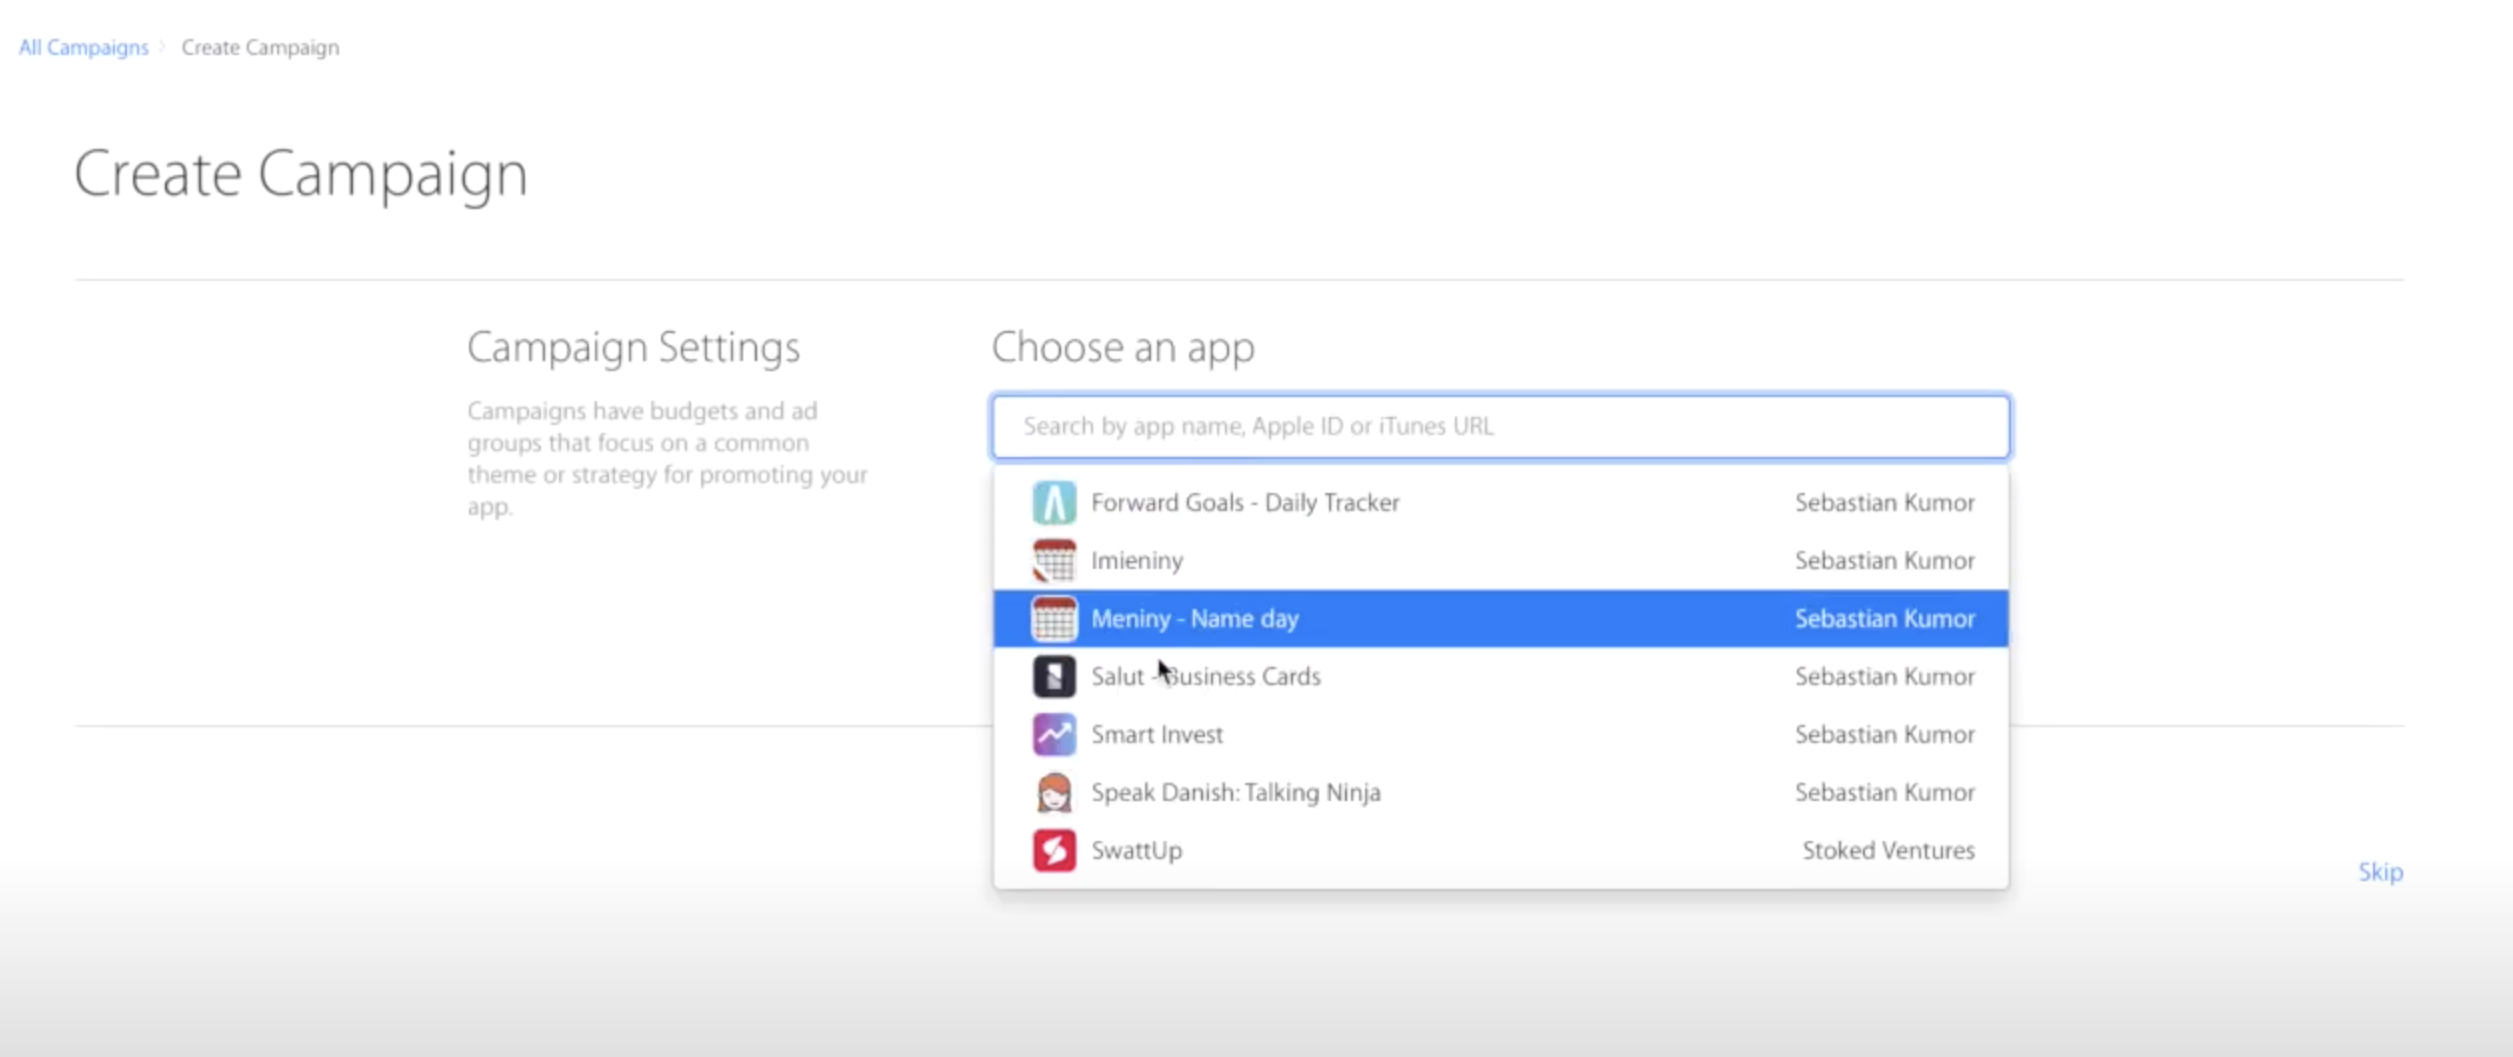Click the Smart Invest chart app icon
The width and height of the screenshot is (2513, 1057).
(x=1053, y=734)
